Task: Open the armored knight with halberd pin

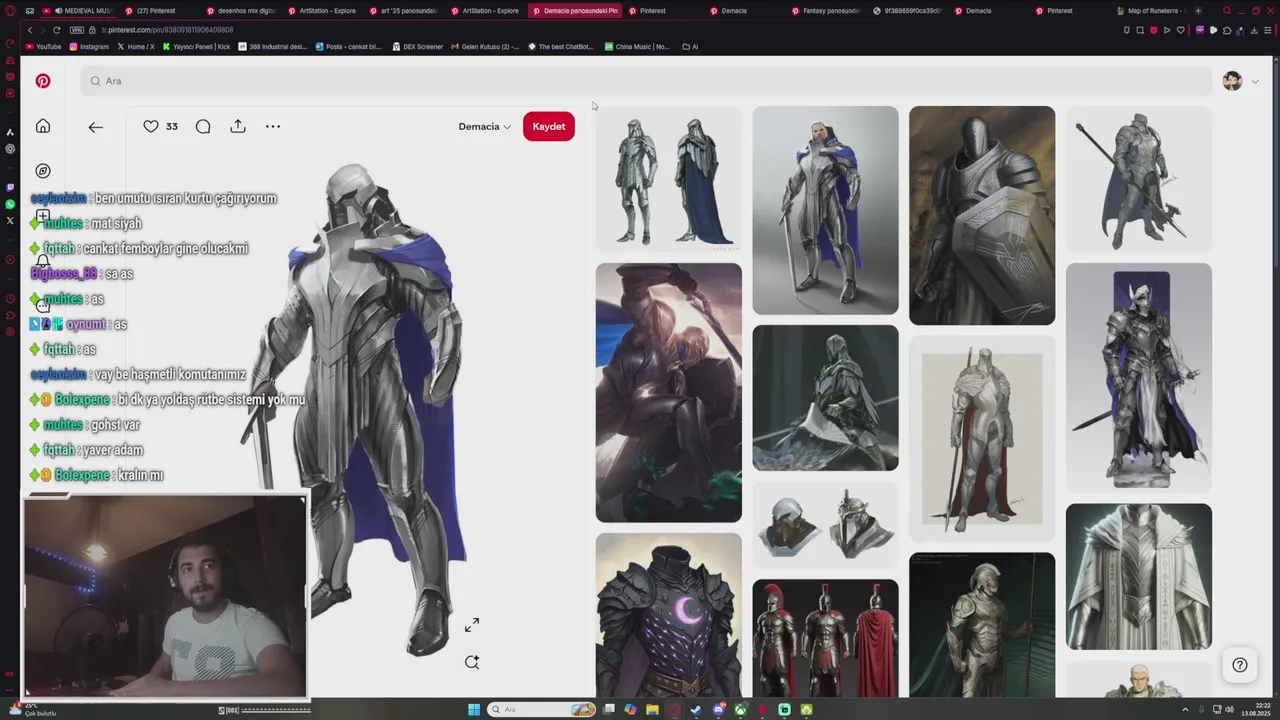Action: tap(1139, 179)
